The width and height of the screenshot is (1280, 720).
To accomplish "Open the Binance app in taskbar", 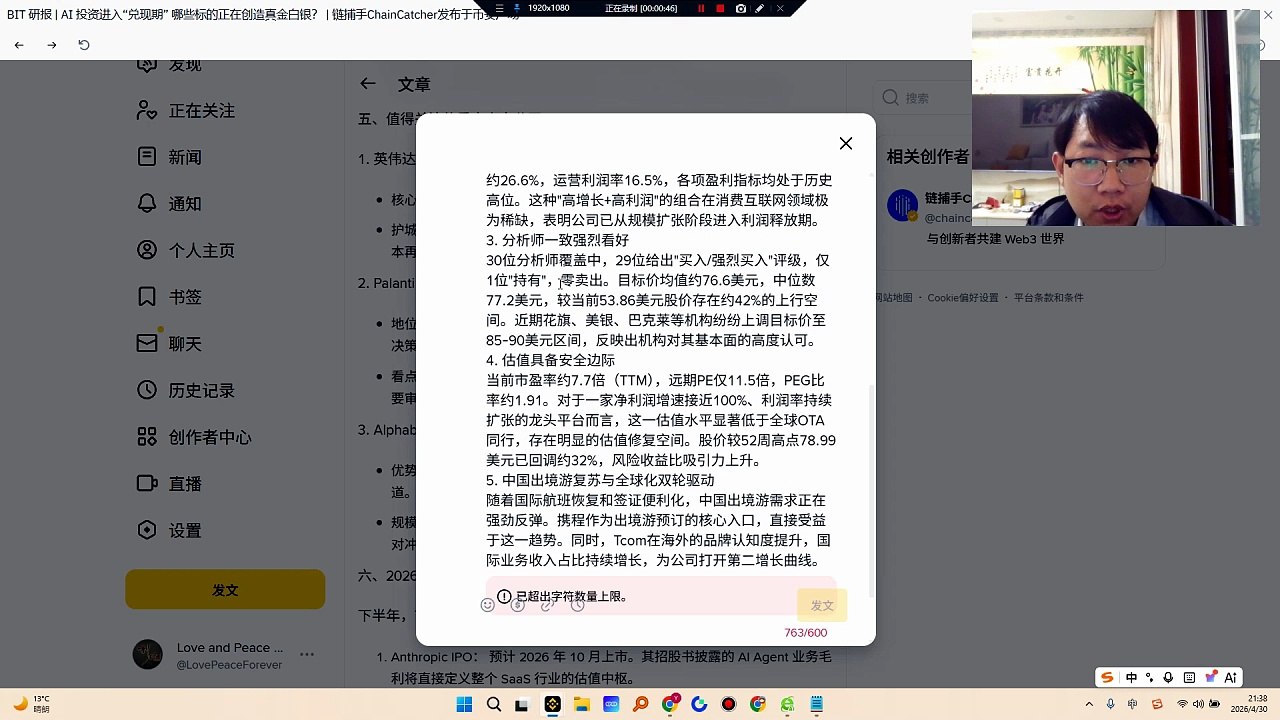I will (x=552, y=704).
